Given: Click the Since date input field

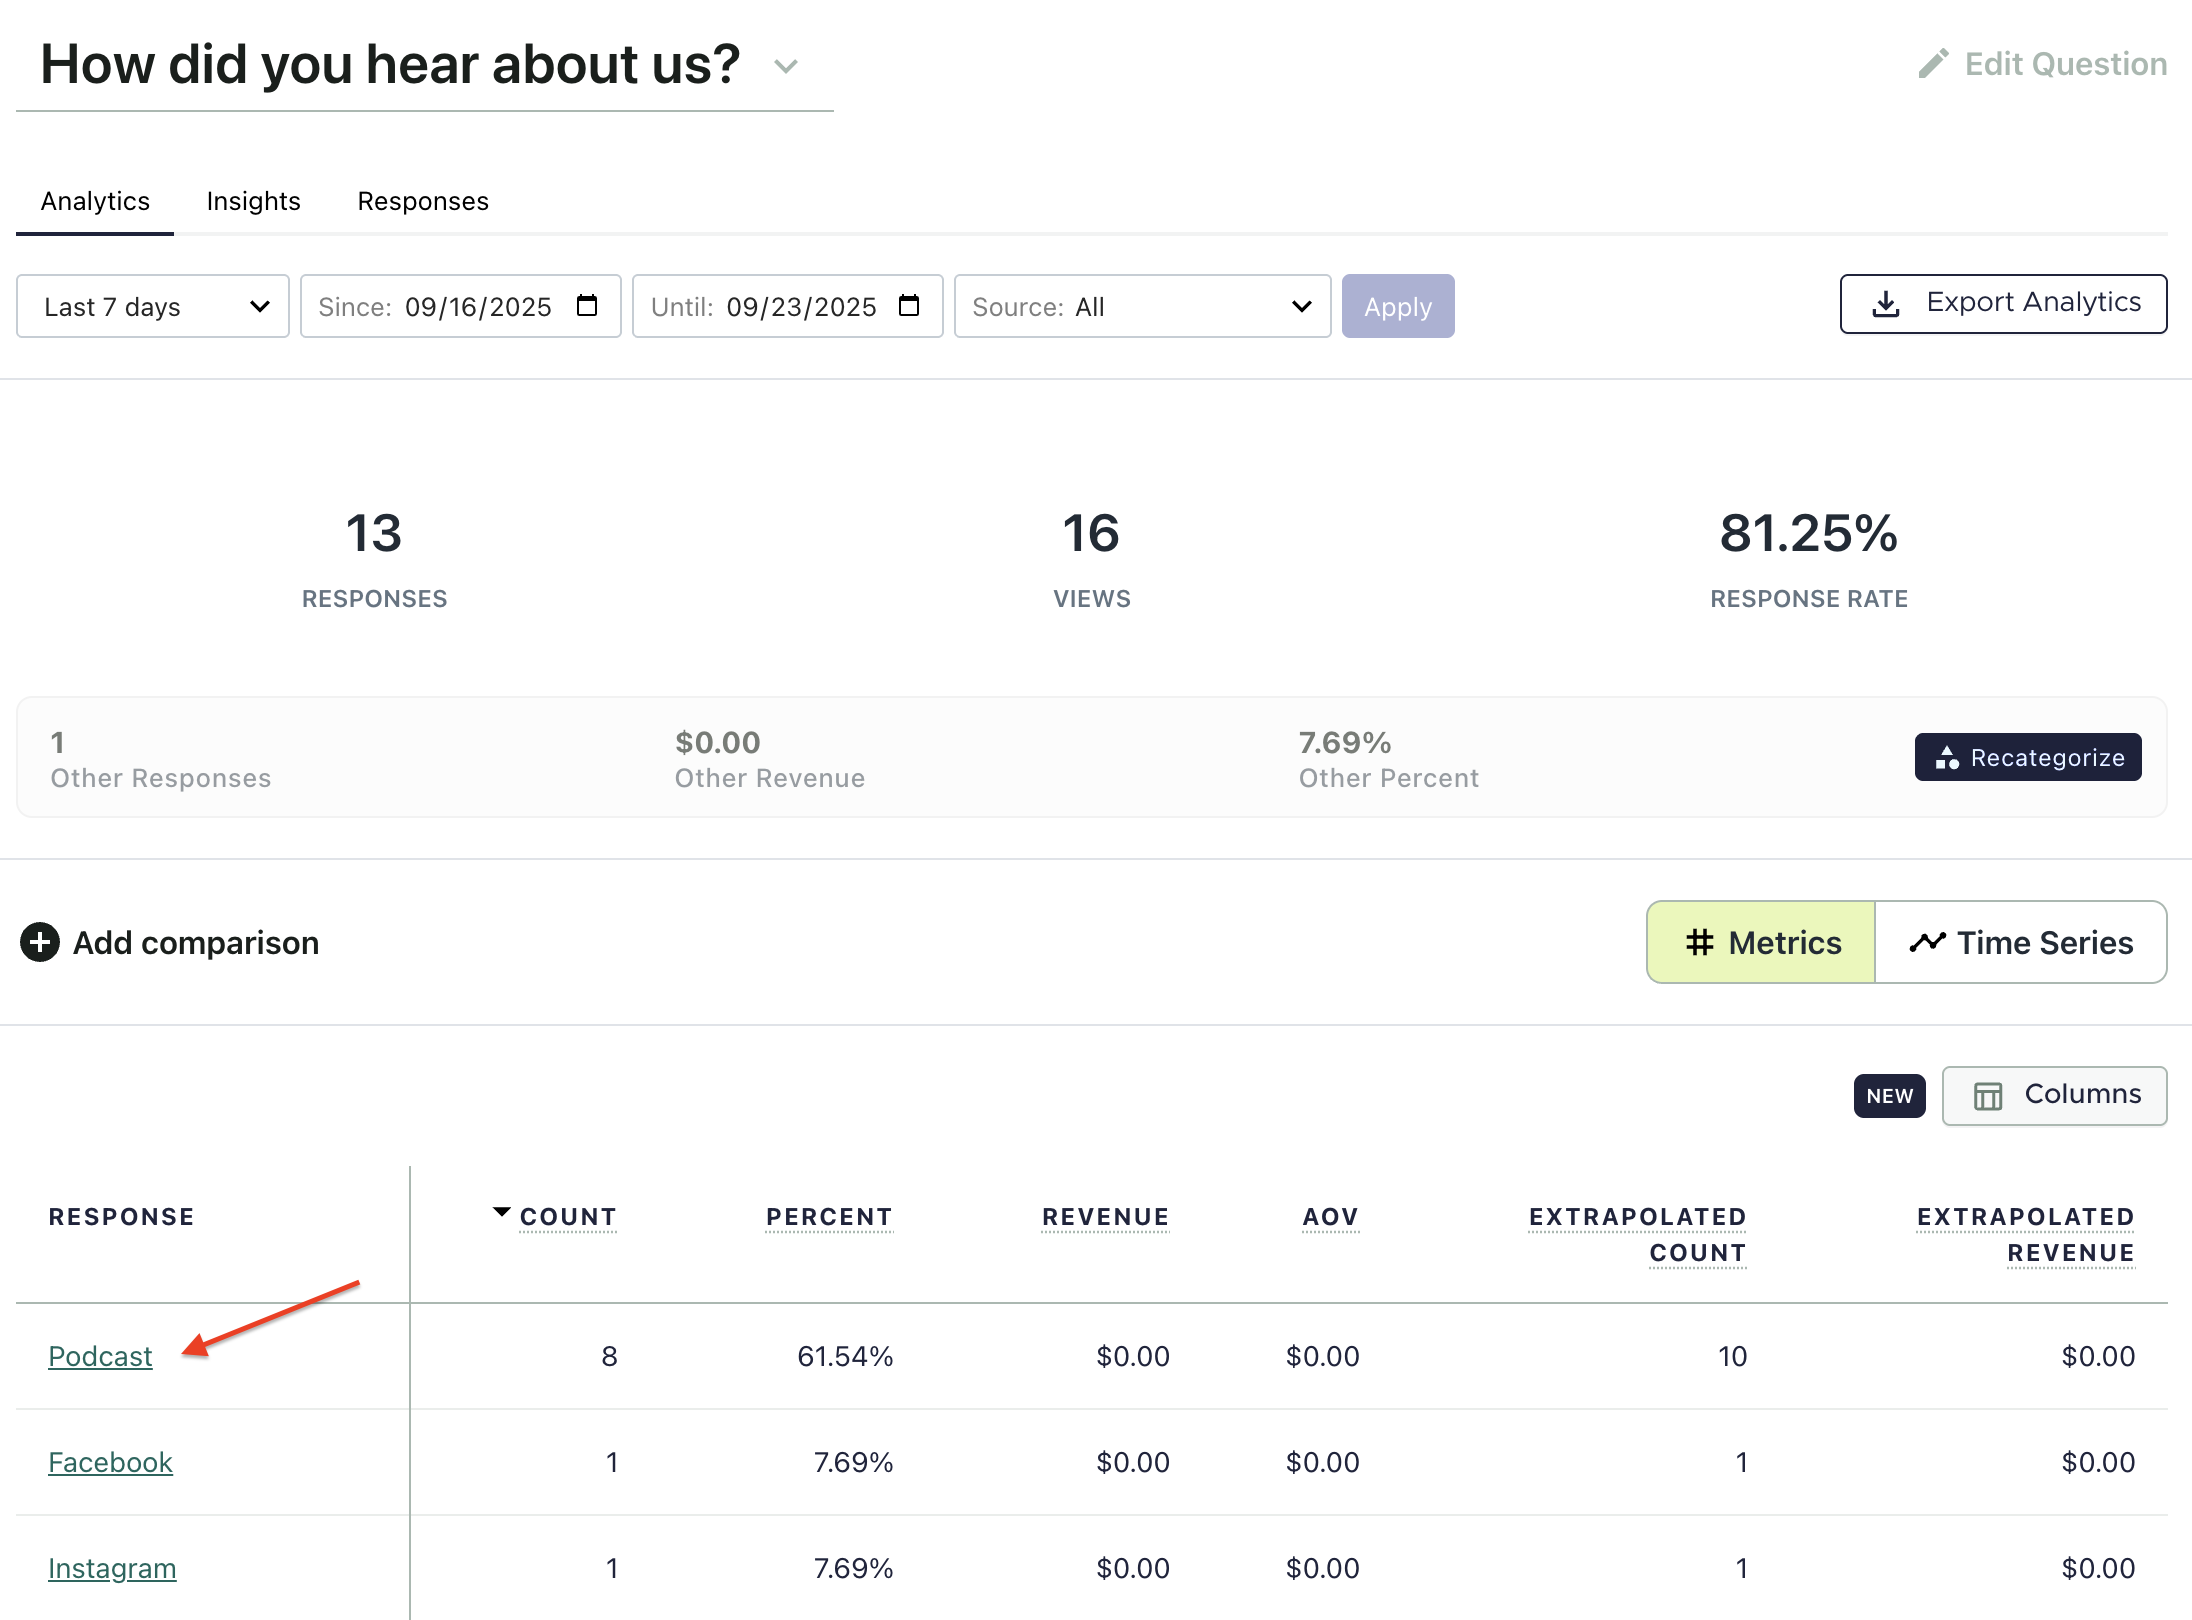Looking at the screenshot, I should (477, 306).
